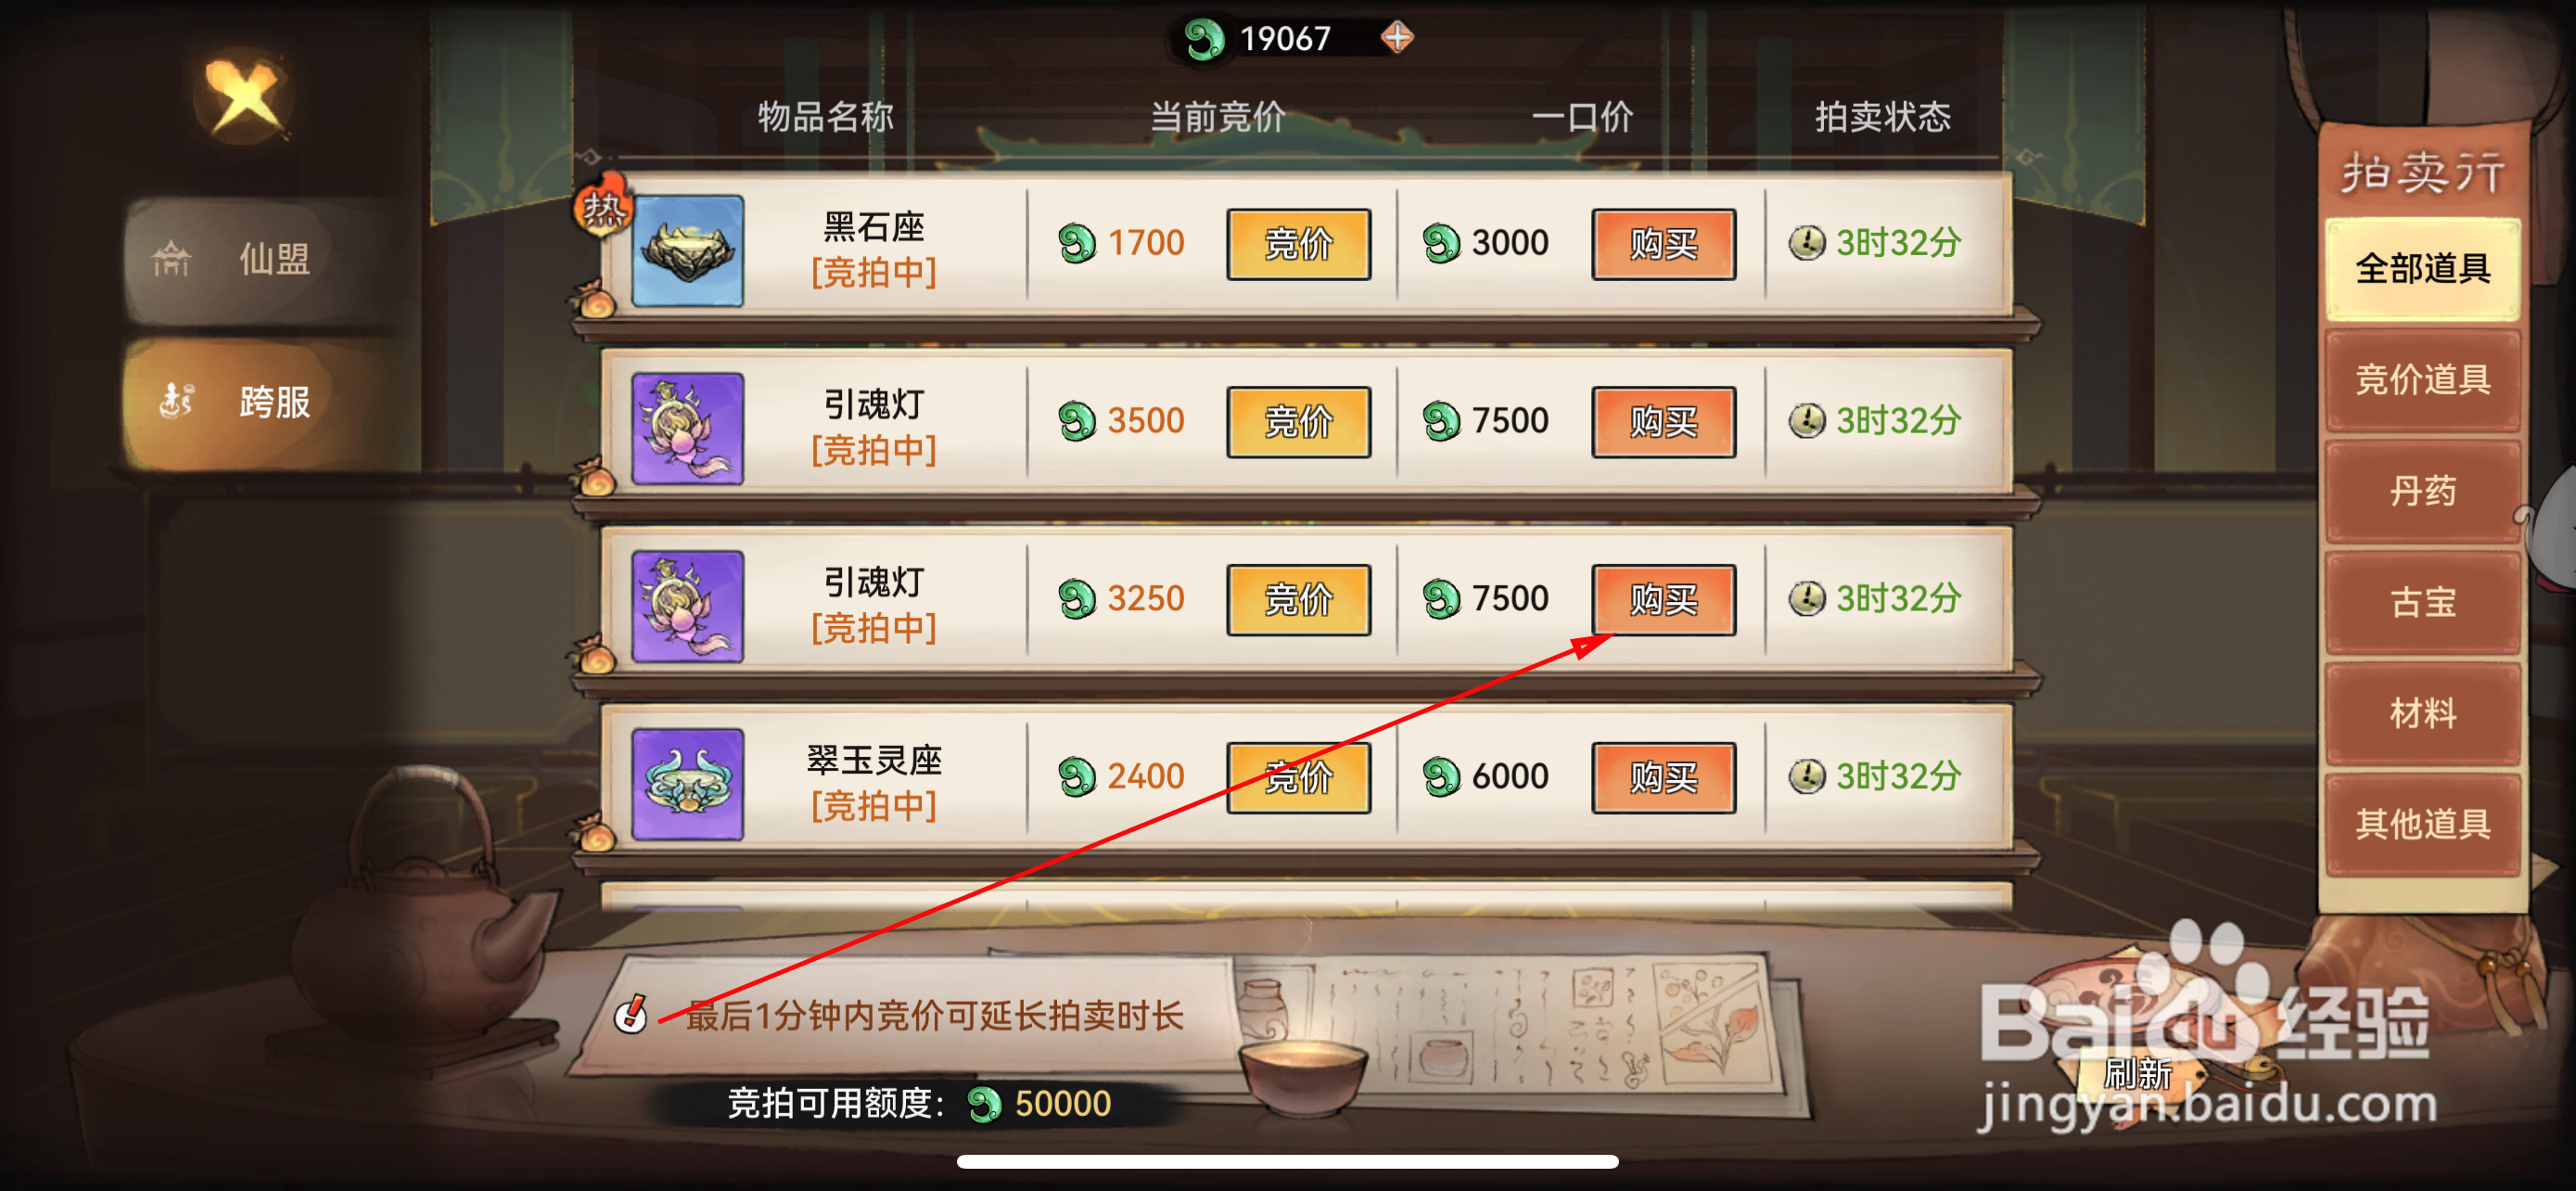2576x1191 pixels.
Task: Open the 黑石座 item icon
Action: click(x=688, y=250)
